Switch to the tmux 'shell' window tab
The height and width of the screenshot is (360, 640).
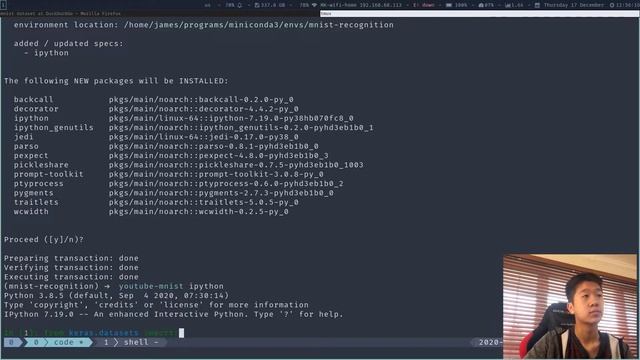pos(131,342)
